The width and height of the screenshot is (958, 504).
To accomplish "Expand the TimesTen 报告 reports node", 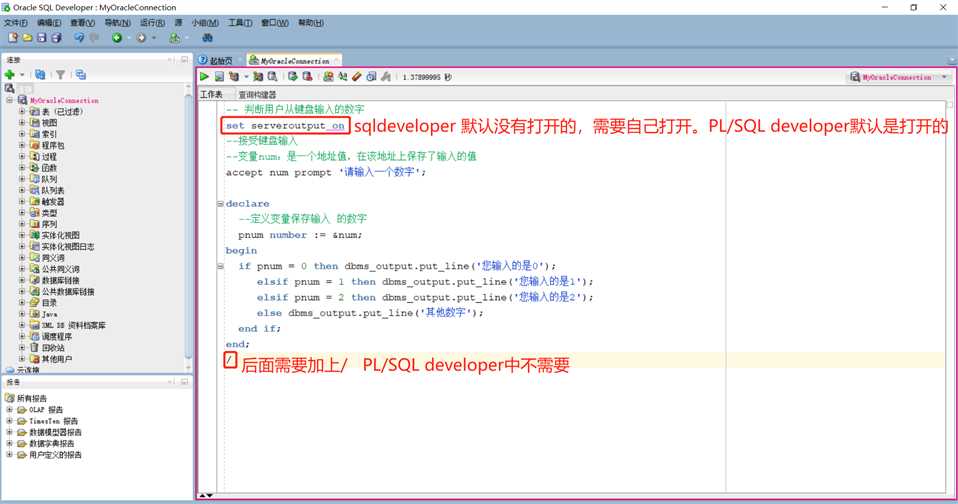I will pyautogui.click(x=9, y=421).
